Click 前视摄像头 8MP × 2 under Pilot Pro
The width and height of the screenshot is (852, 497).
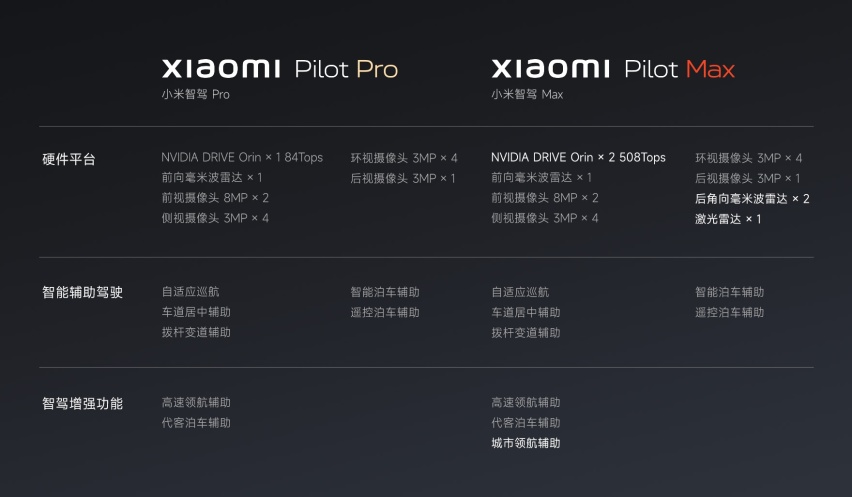215,198
